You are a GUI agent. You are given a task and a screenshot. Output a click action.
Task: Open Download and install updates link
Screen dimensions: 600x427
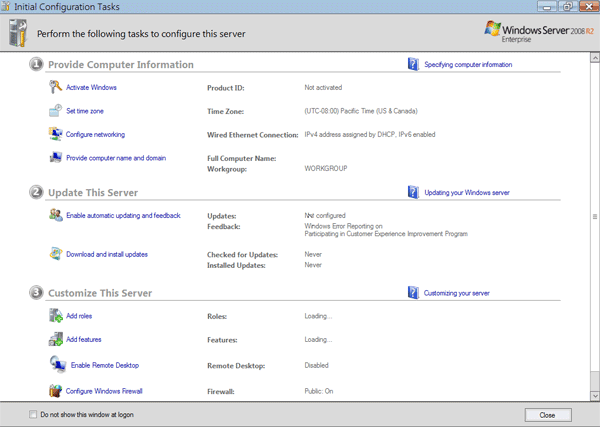107,254
